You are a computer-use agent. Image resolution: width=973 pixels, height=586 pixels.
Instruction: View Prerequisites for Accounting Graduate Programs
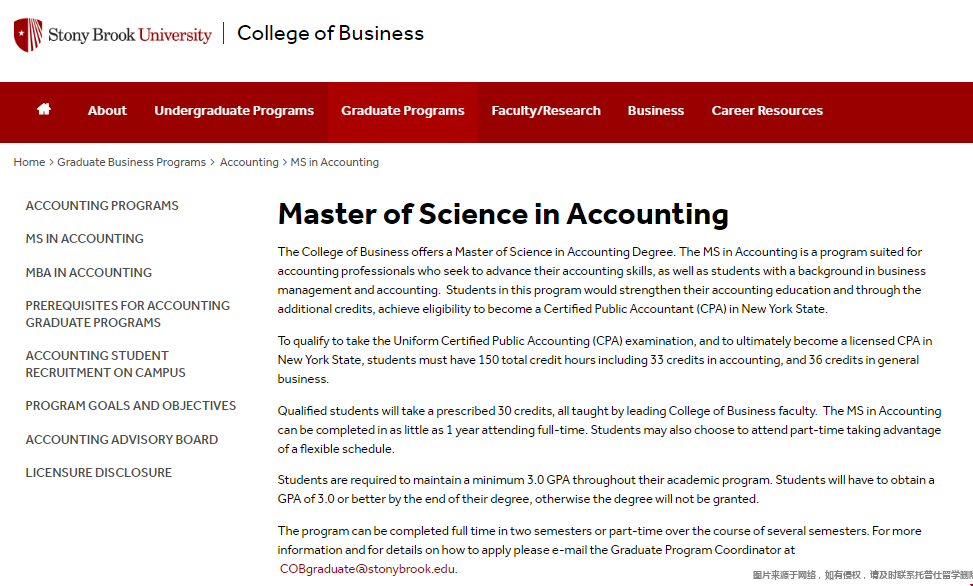[x=128, y=314]
